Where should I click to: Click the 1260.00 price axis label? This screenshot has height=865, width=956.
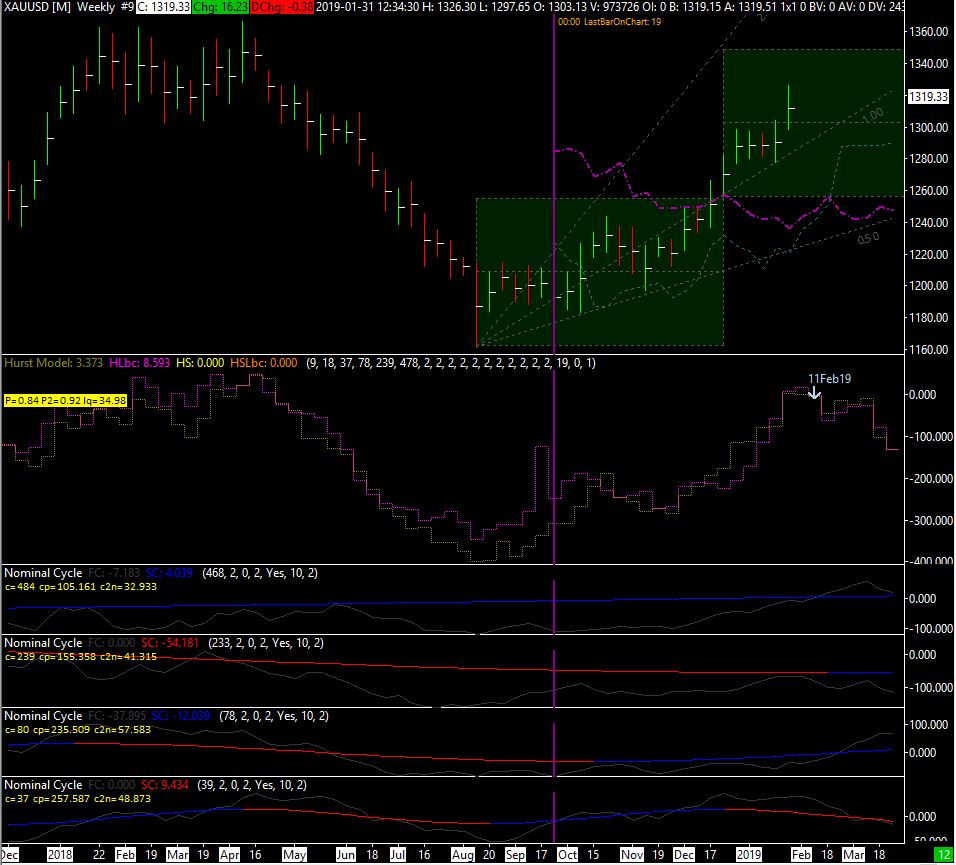tap(929, 191)
